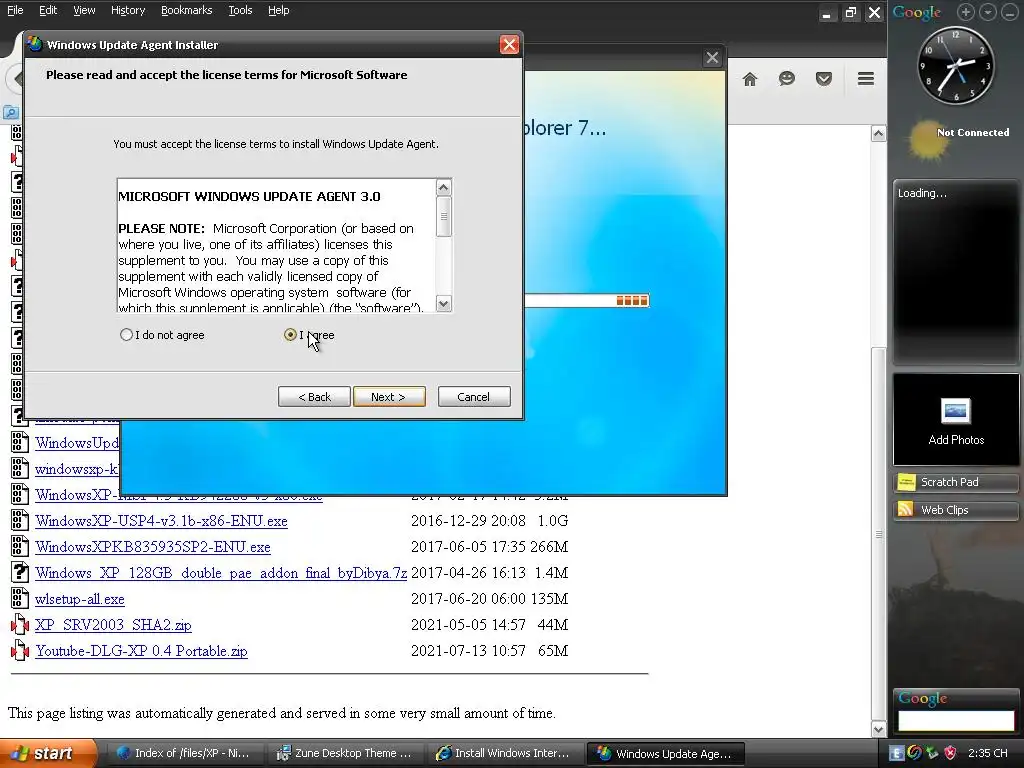Open the Web Clips gadget
The height and width of the screenshot is (768, 1024).
(955, 510)
